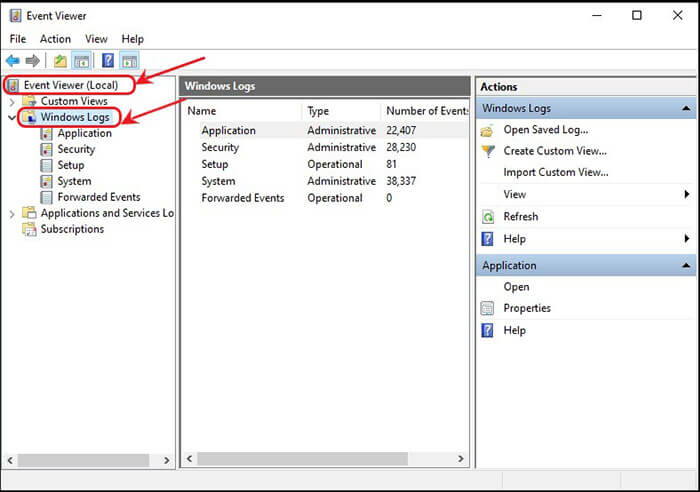Viewport: 700px width, 492px height.
Task: Click the Properties icon in Actions pane
Action: [488, 308]
